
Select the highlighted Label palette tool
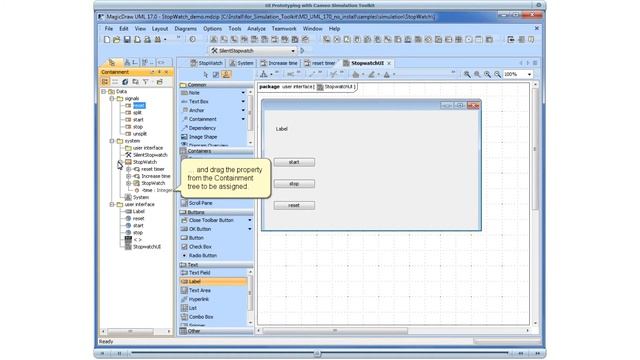point(213,282)
